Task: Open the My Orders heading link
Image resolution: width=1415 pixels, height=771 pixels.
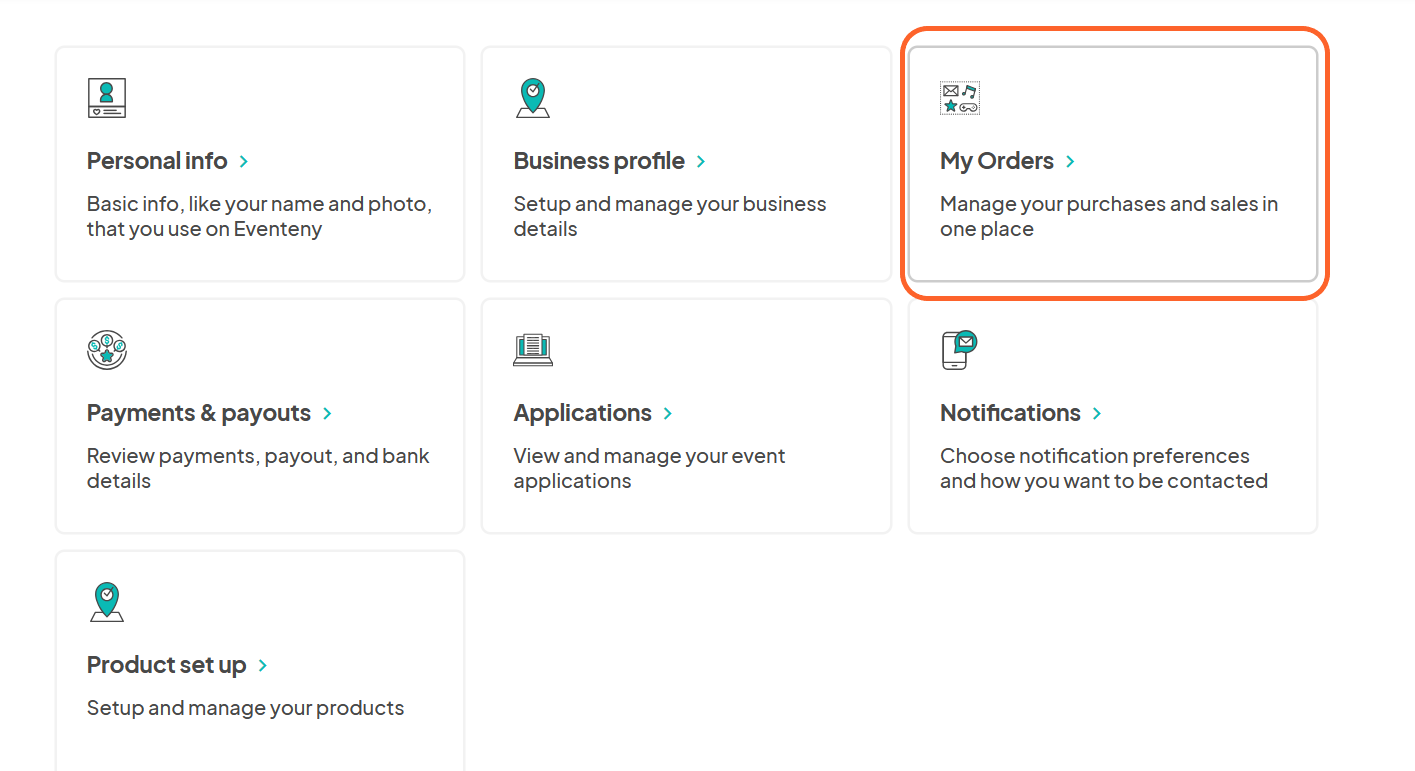Action: [x=997, y=161]
